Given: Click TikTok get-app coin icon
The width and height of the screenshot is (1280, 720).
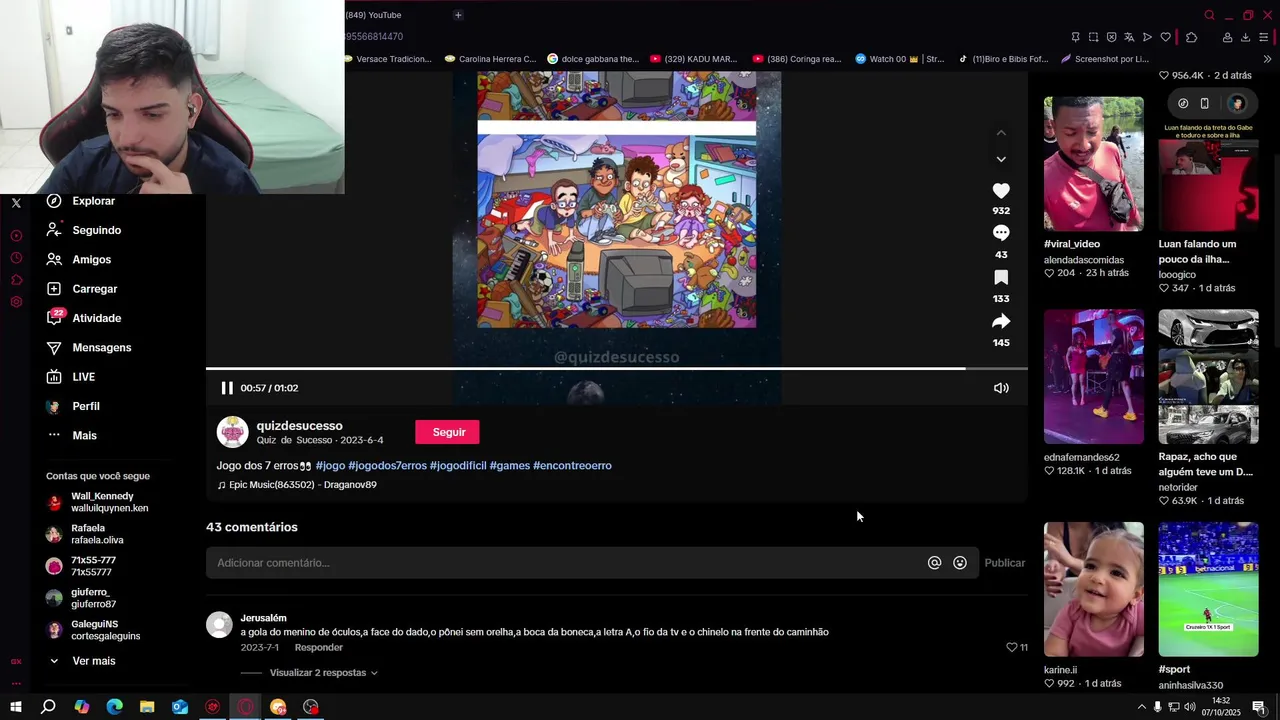Looking at the screenshot, I should 1183,103.
